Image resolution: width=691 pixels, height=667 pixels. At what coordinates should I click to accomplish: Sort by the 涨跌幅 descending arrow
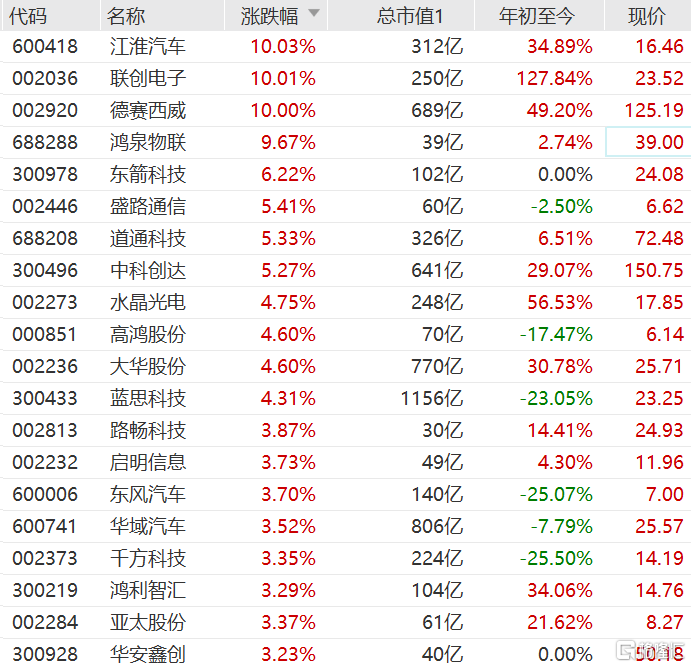(314, 13)
